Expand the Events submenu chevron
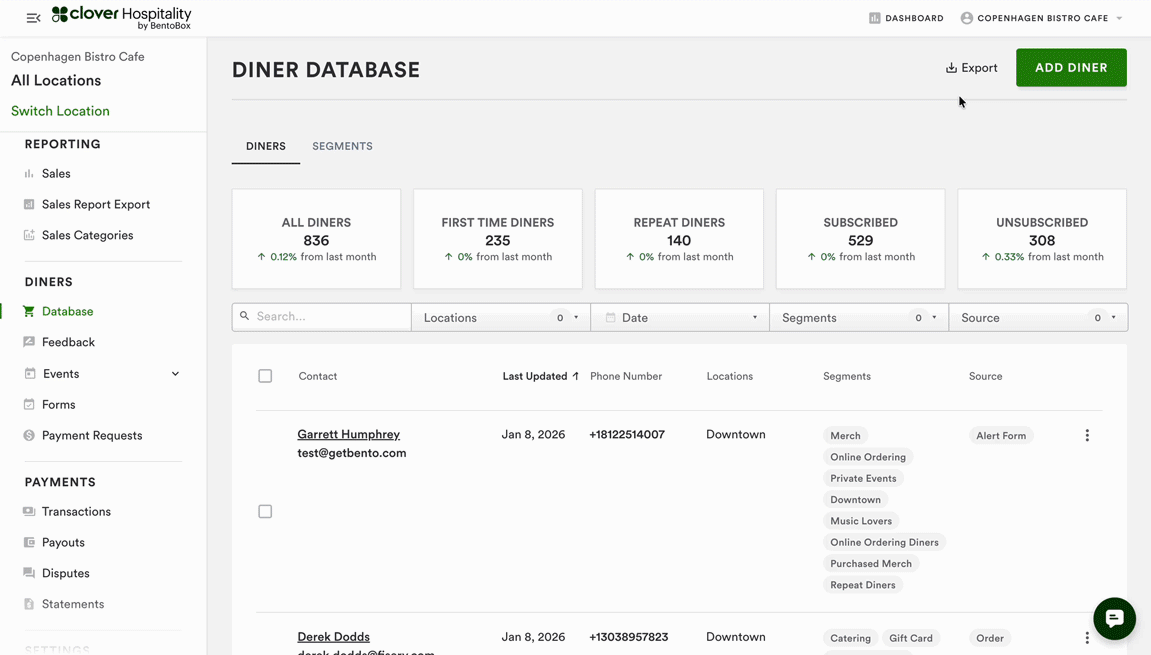The height and width of the screenshot is (655, 1151). pos(175,374)
